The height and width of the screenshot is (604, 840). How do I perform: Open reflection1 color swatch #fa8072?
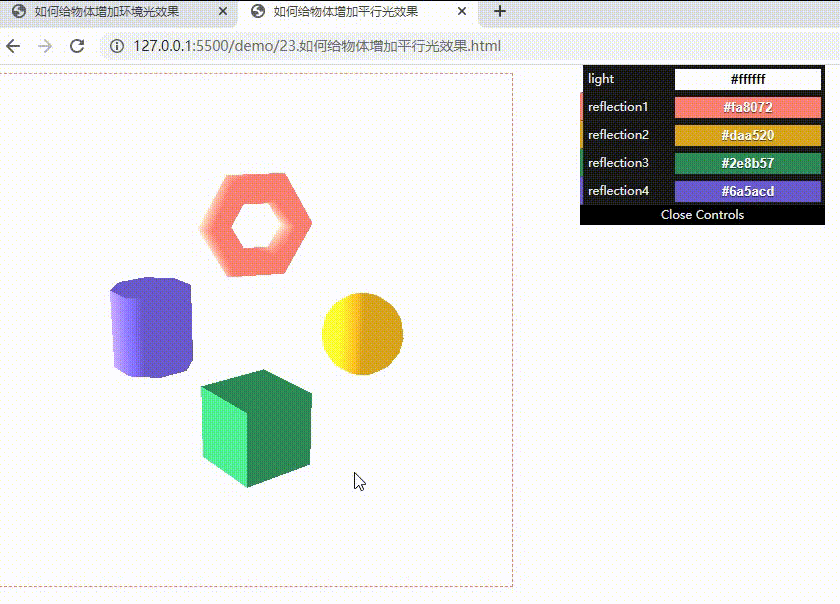[x=747, y=107]
